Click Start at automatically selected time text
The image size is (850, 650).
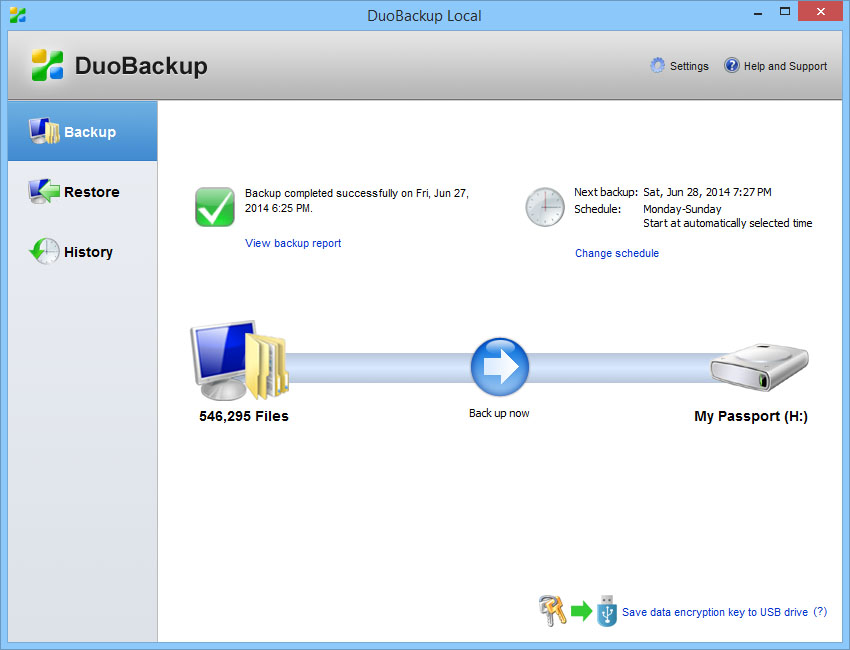[727, 223]
